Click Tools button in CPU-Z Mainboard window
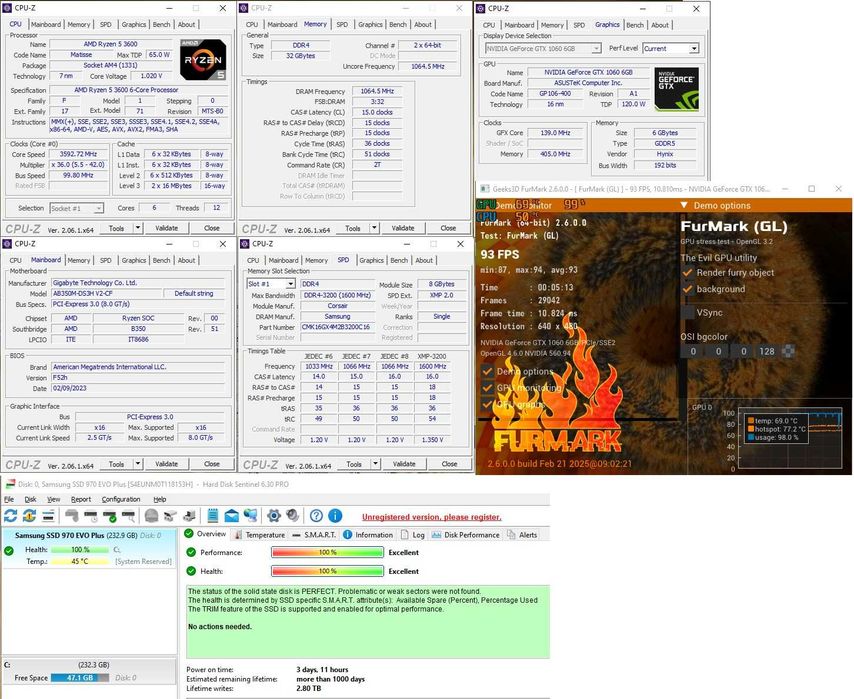The width and height of the screenshot is (854, 699). [116, 464]
